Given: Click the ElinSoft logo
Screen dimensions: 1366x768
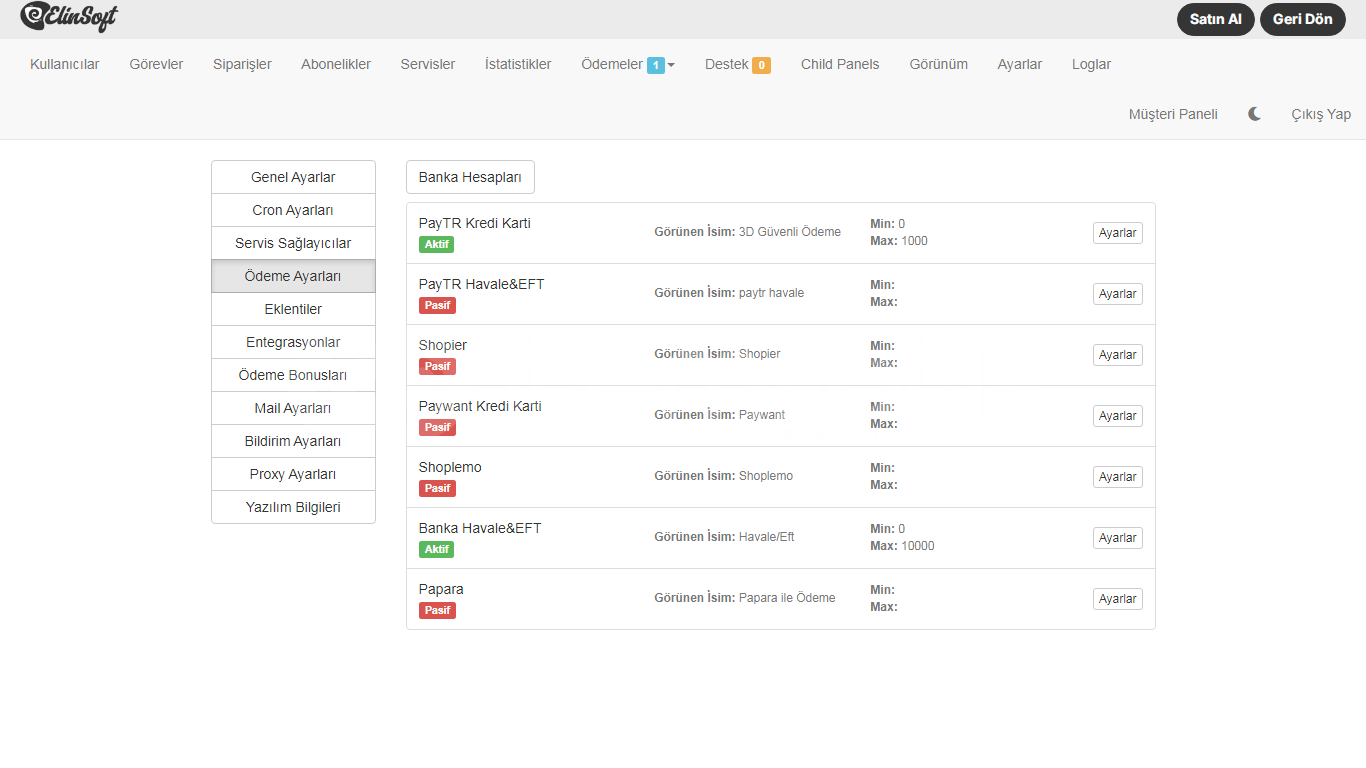Looking at the screenshot, I should pyautogui.click(x=69, y=17).
